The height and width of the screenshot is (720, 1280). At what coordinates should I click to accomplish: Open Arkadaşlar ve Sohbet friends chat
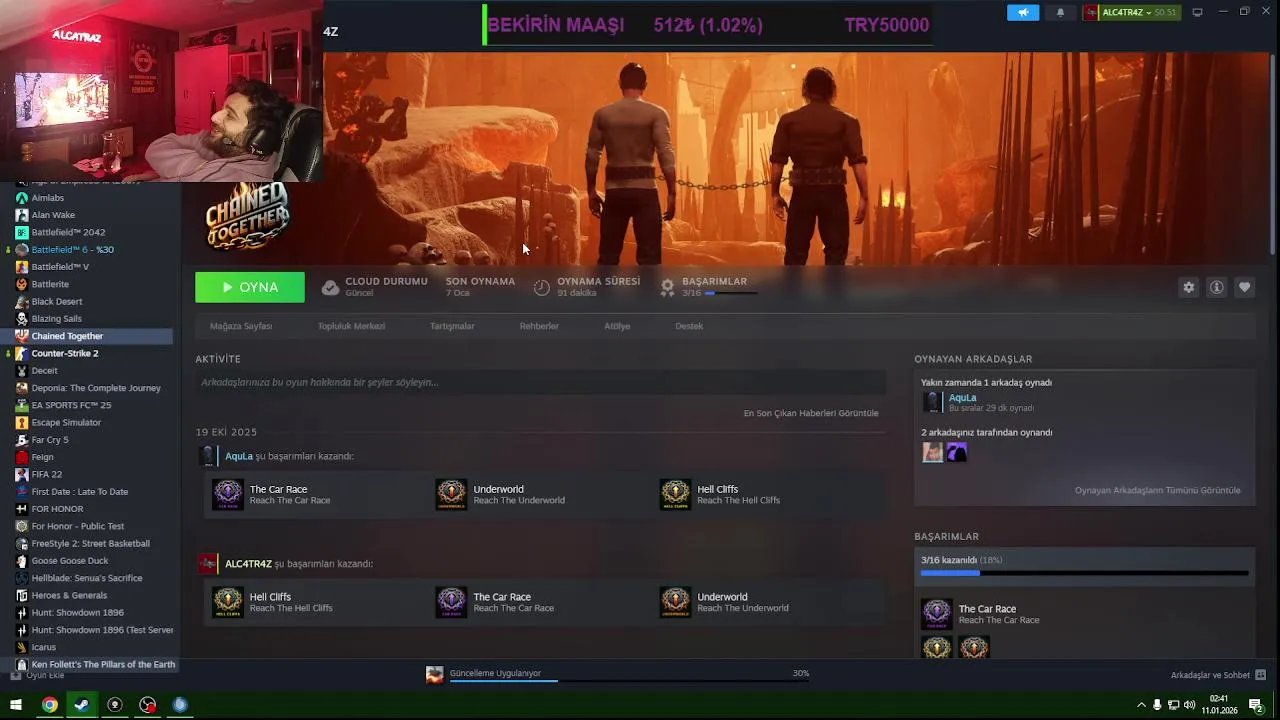[1218, 675]
